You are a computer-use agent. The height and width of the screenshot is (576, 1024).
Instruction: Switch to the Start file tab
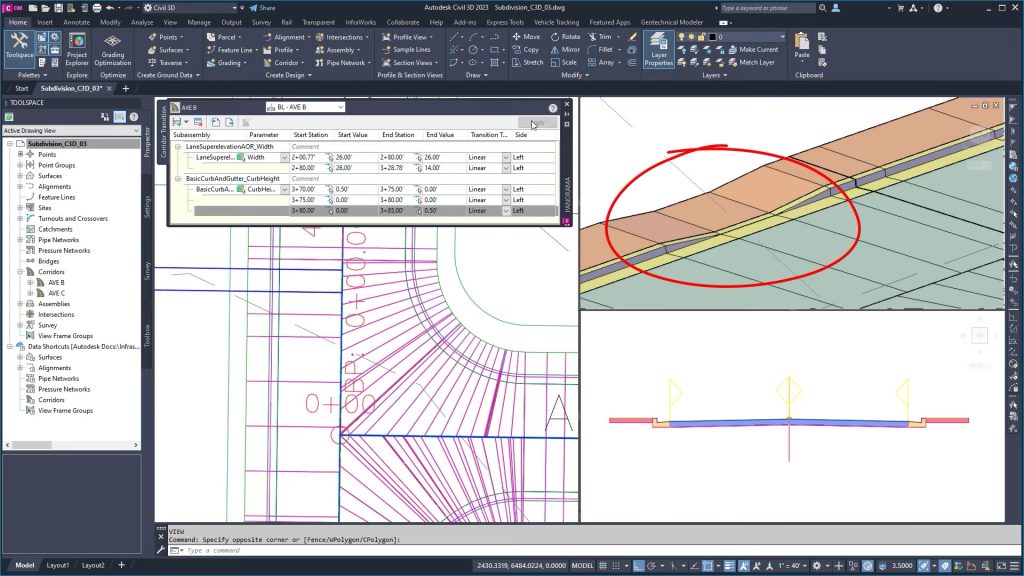(22, 88)
